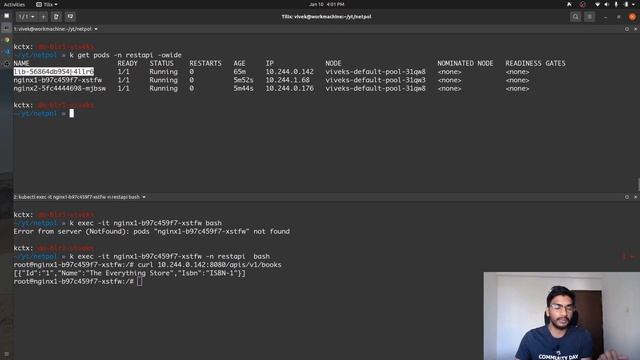The width and height of the screenshot is (640, 360).
Task: Open the 1/1 session switcher dropdown
Action: [26, 17]
